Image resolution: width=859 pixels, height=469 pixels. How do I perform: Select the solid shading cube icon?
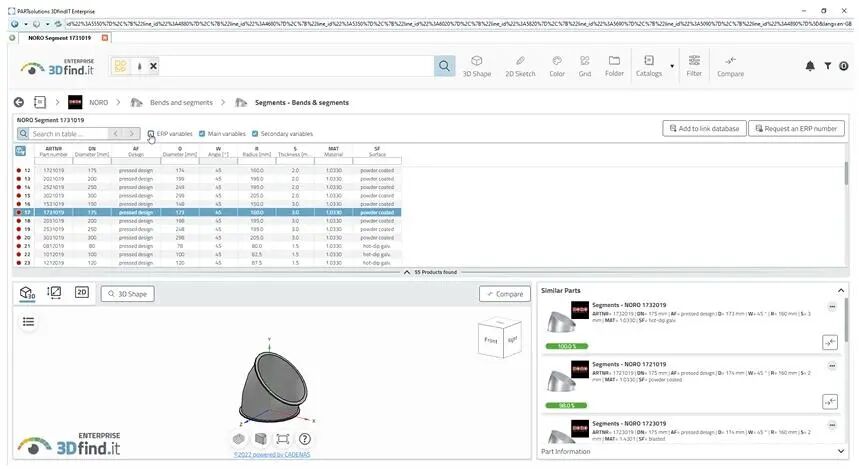(x=261, y=439)
